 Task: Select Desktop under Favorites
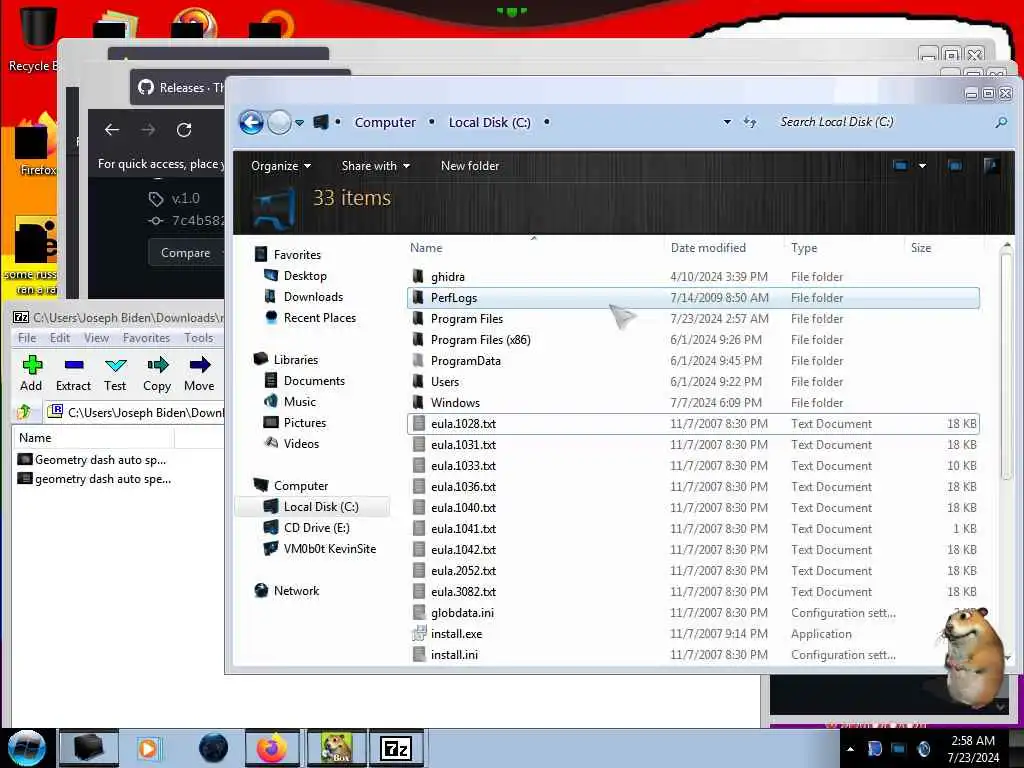(x=305, y=276)
